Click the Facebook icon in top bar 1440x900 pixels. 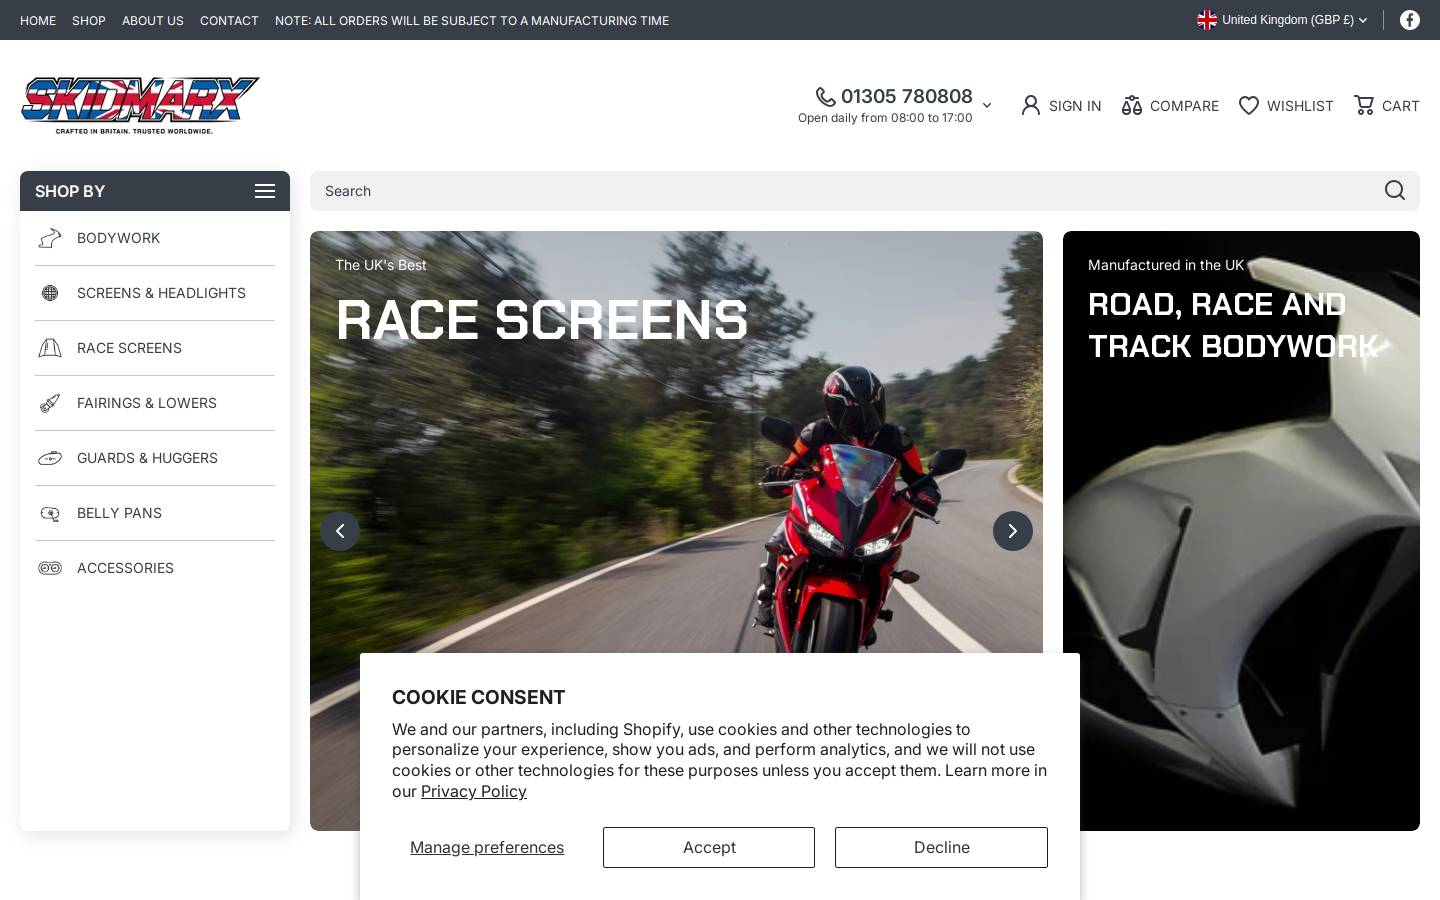tap(1409, 20)
